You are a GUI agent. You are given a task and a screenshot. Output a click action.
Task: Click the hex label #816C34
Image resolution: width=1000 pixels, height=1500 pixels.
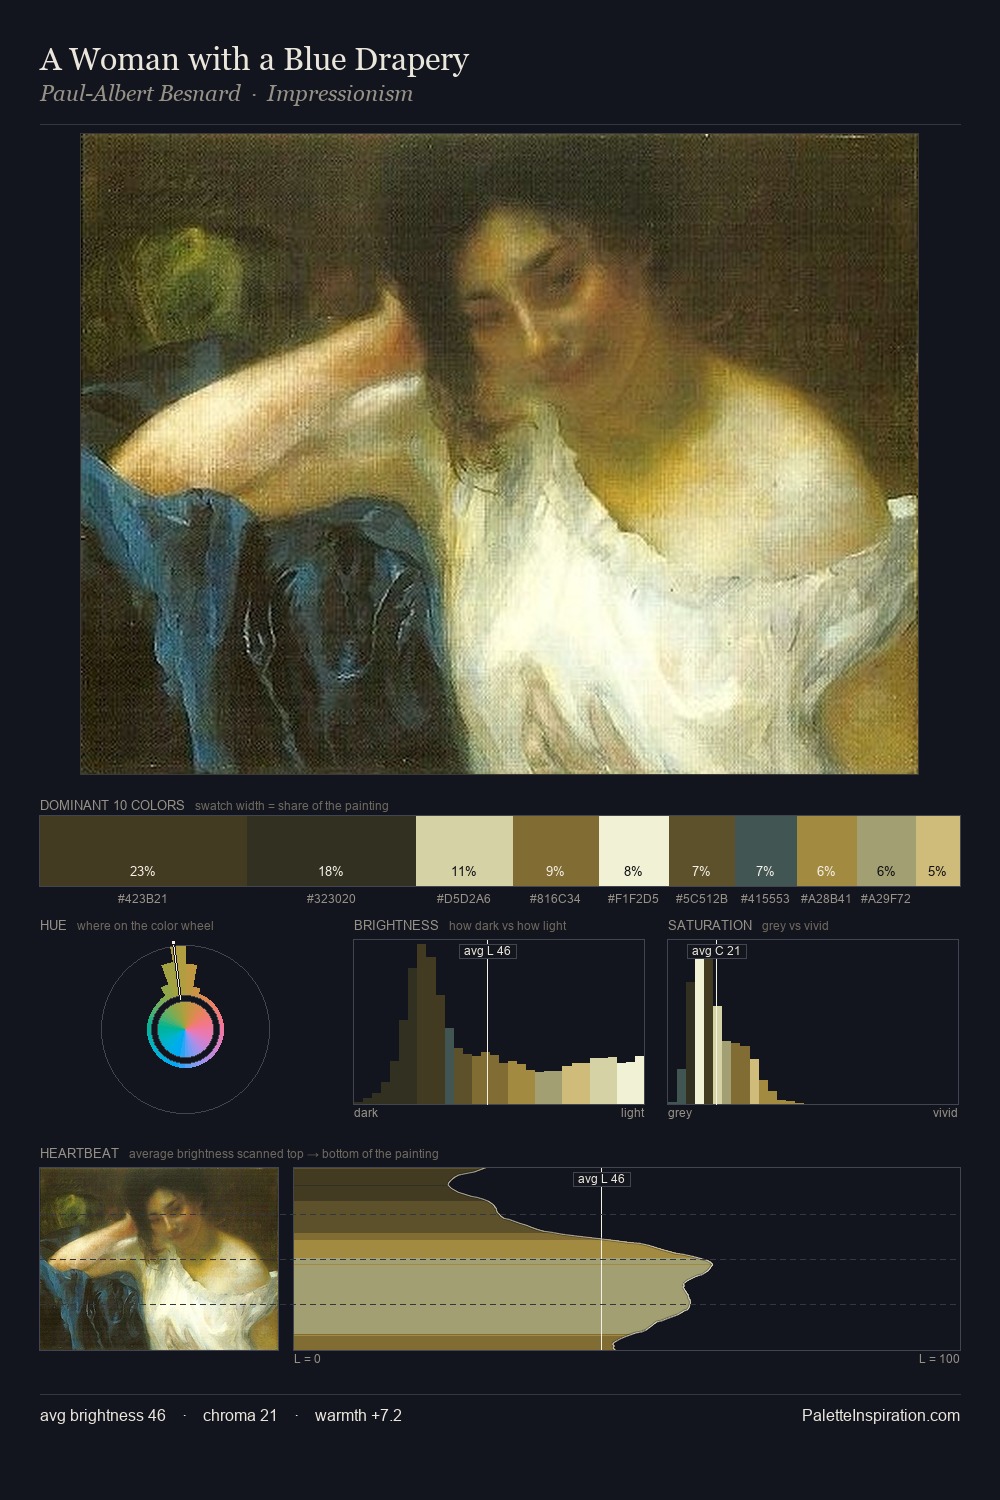555,899
